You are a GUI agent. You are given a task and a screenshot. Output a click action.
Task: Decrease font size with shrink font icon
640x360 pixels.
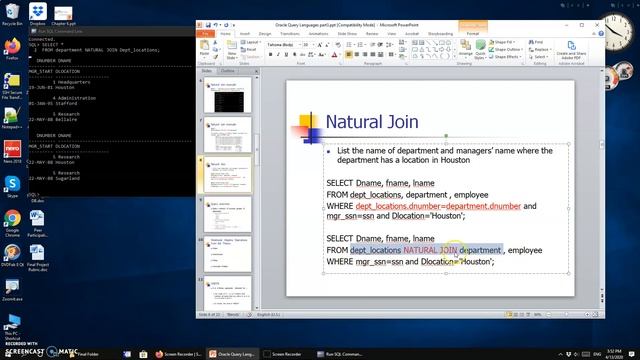327,44
